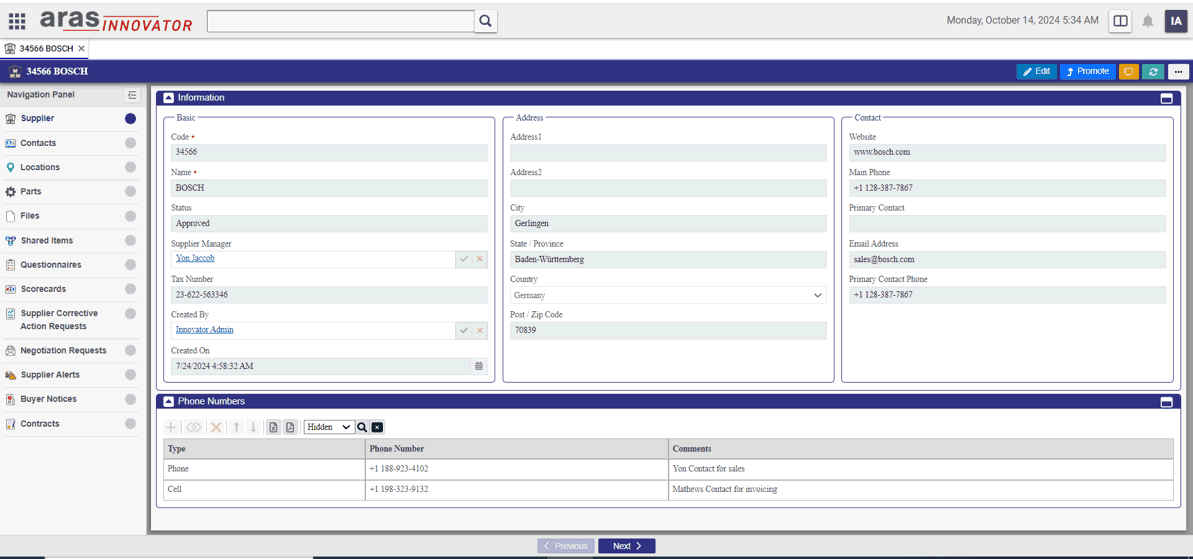Delete phone number row icon
The width and height of the screenshot is (1193, 559).
pyautogui.click(x=216, y=427)
